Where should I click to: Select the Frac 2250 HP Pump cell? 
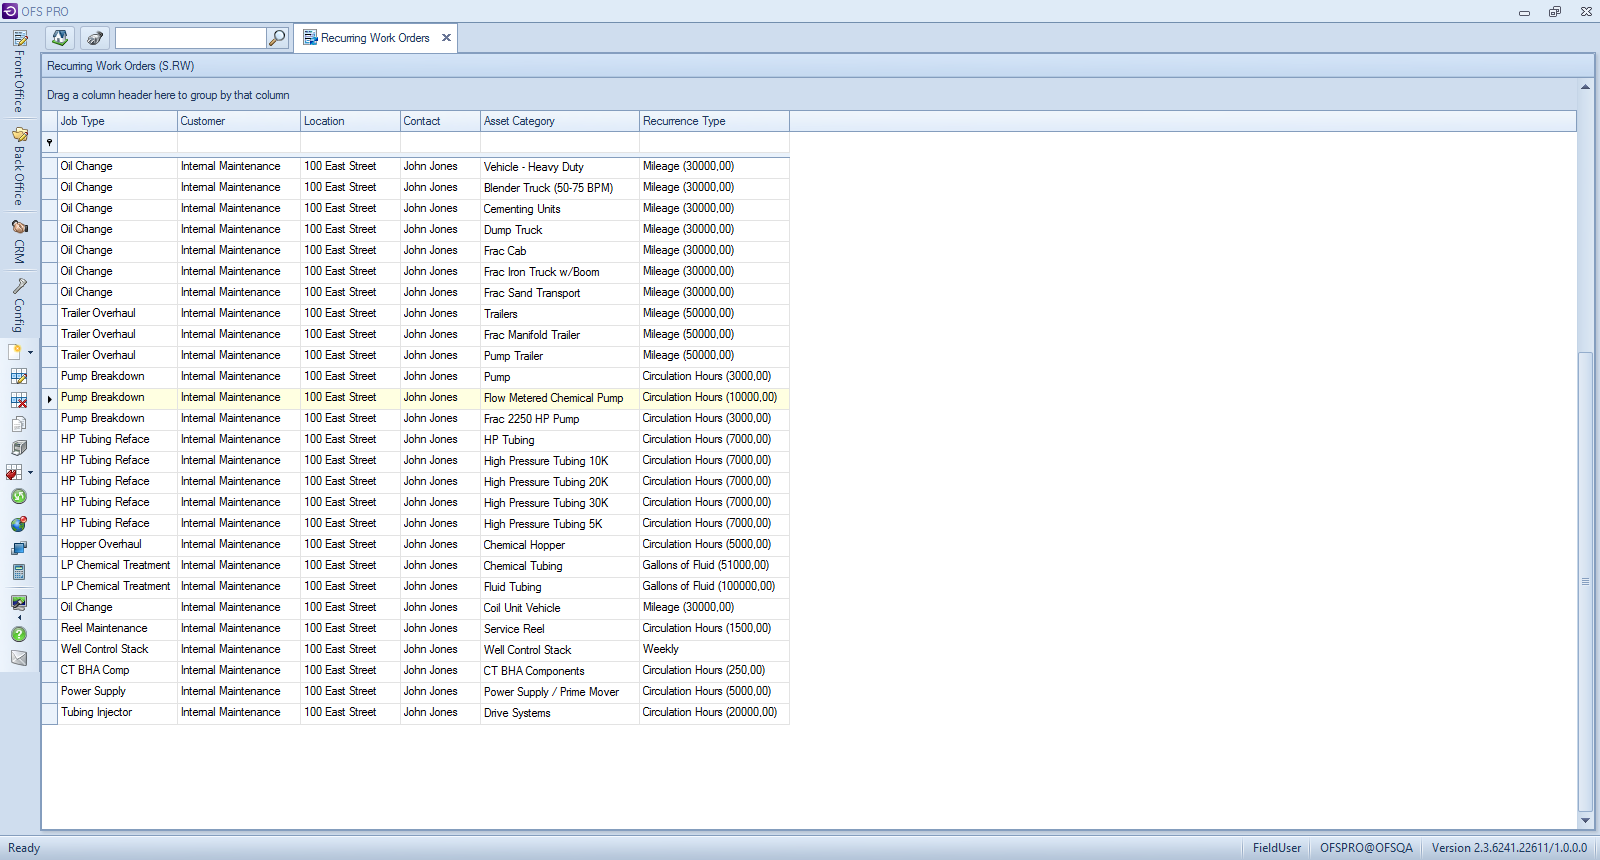(560, 419)
